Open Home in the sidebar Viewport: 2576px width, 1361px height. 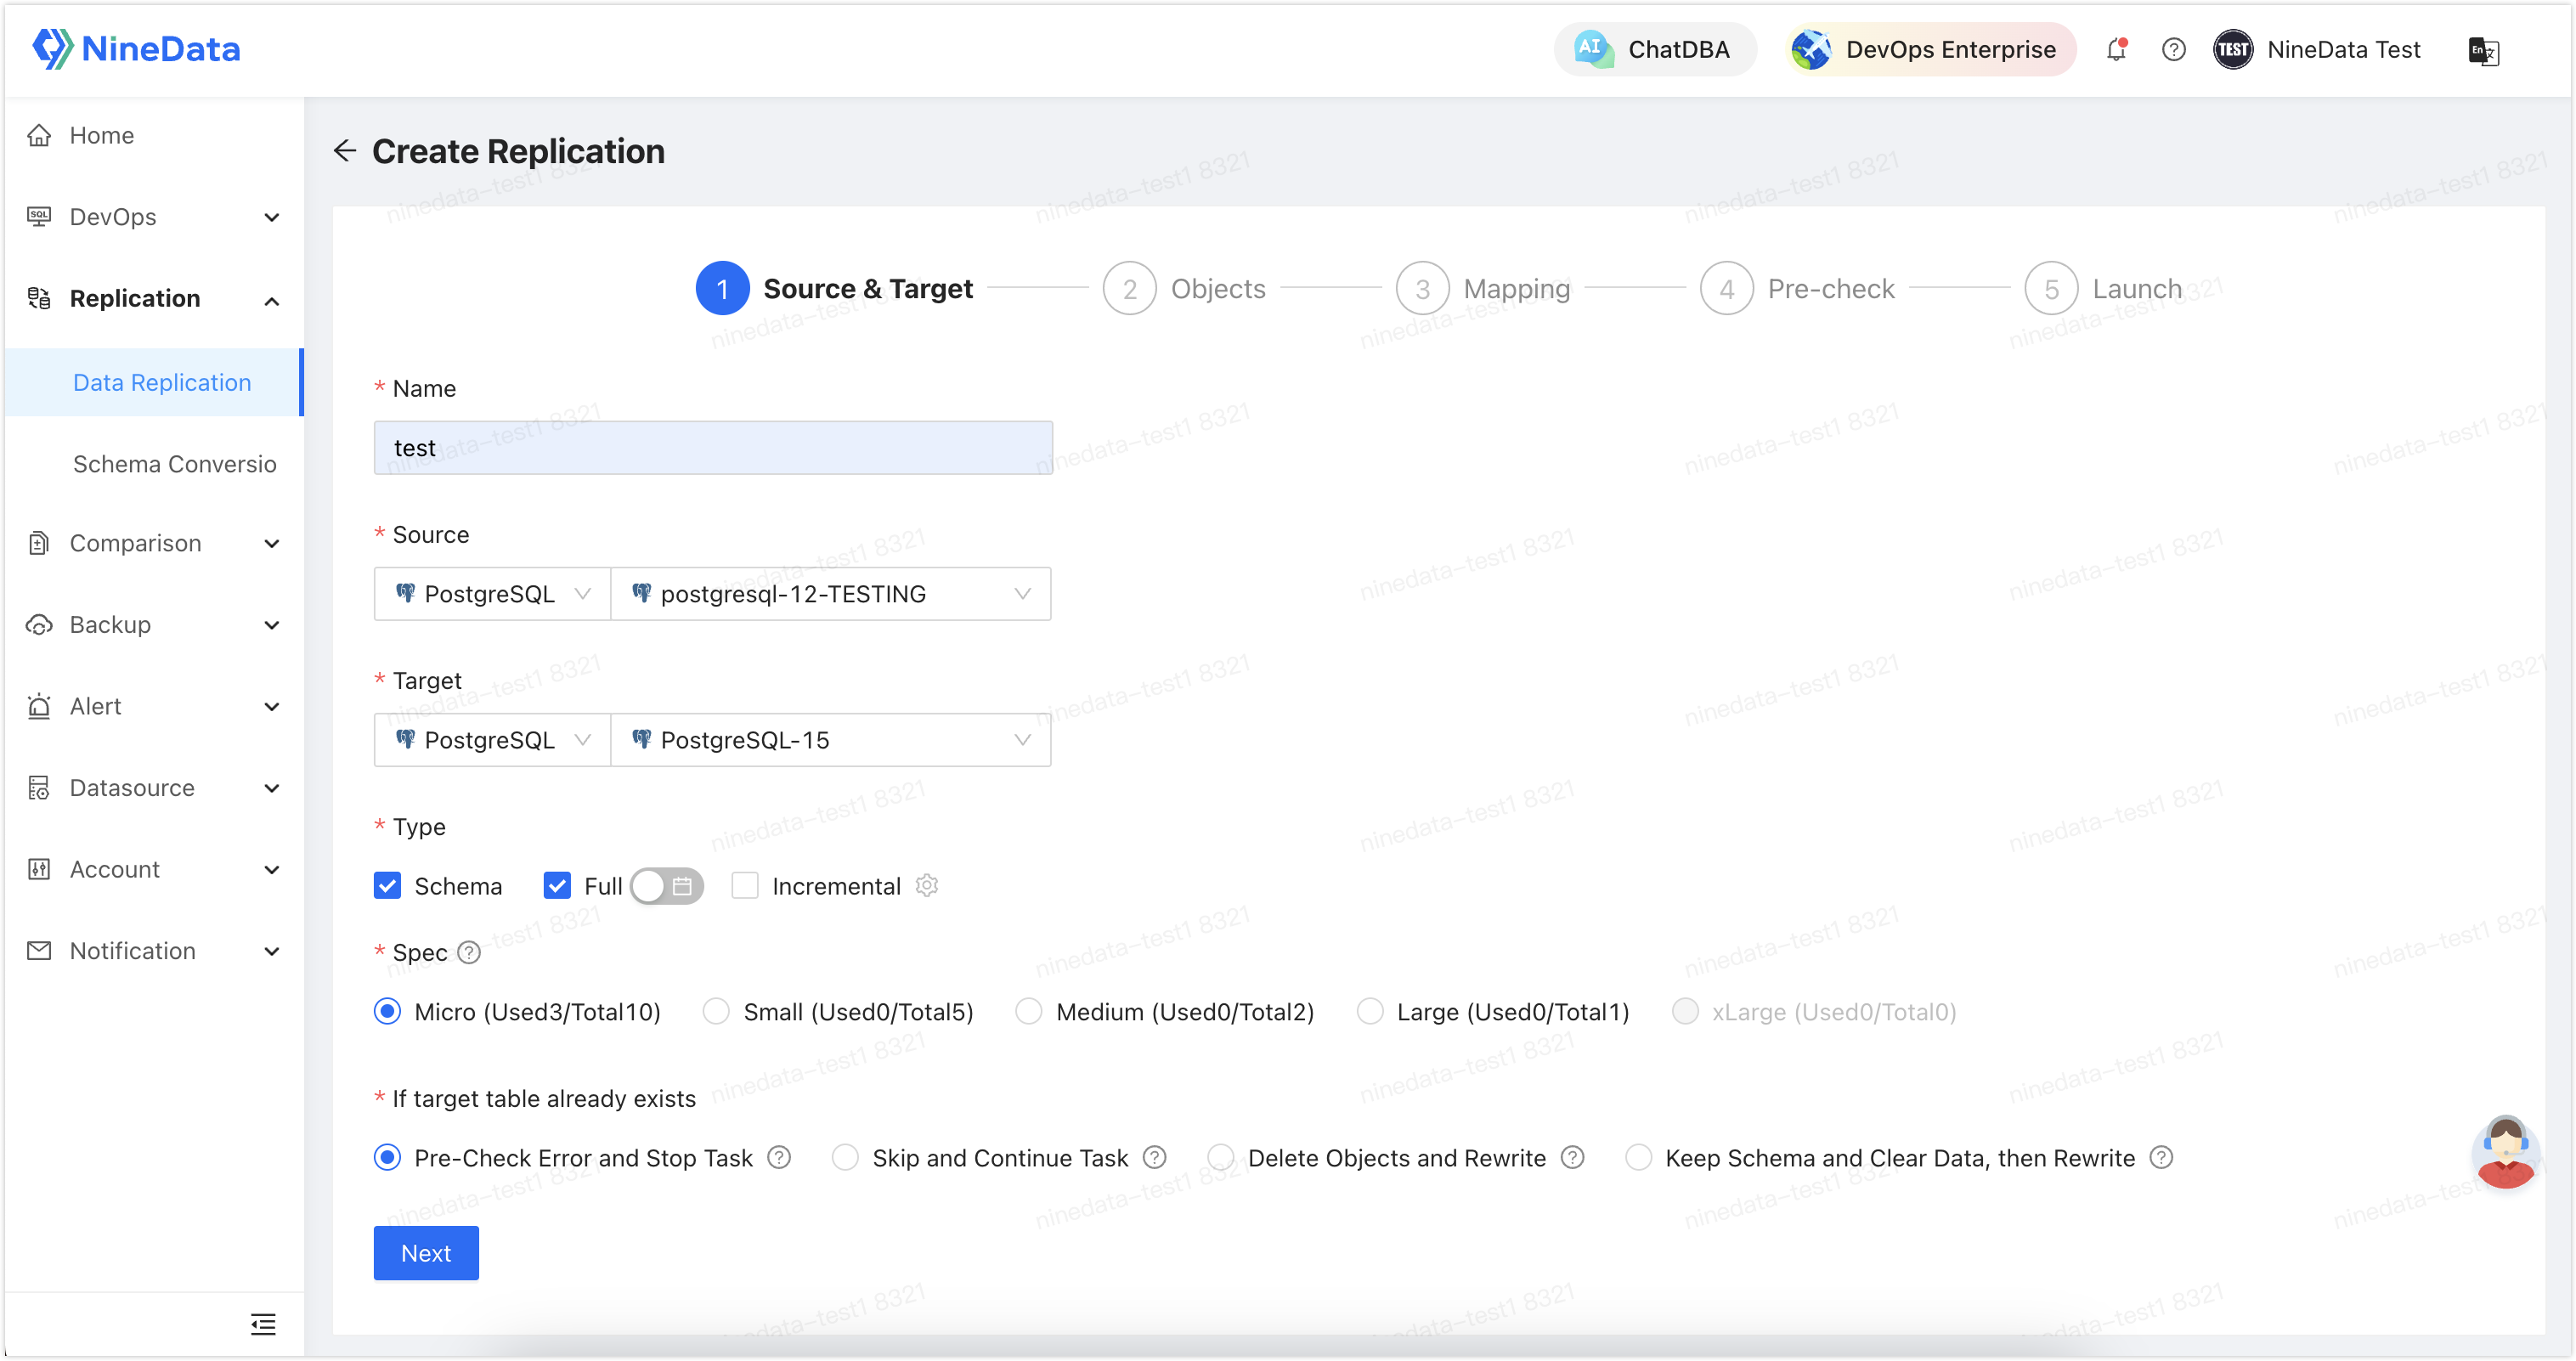click(153, 135)
